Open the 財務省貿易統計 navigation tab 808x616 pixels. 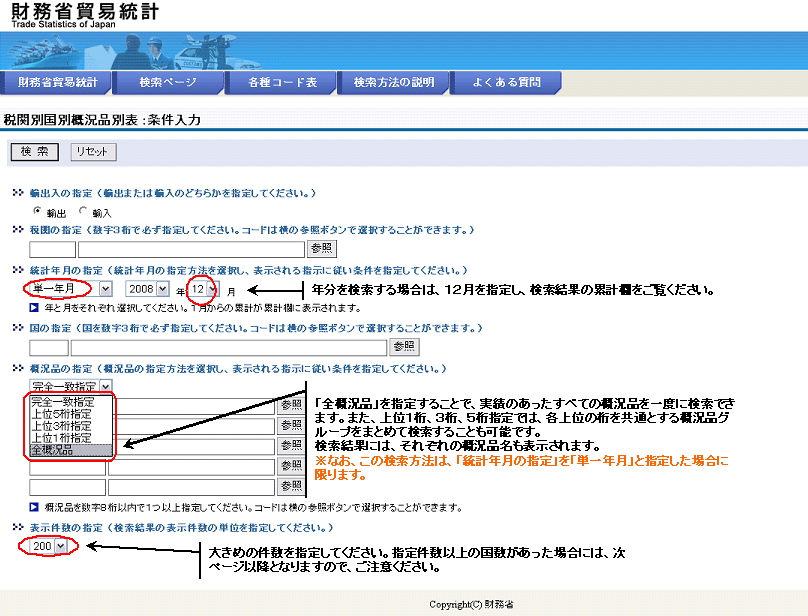point(57,82)
